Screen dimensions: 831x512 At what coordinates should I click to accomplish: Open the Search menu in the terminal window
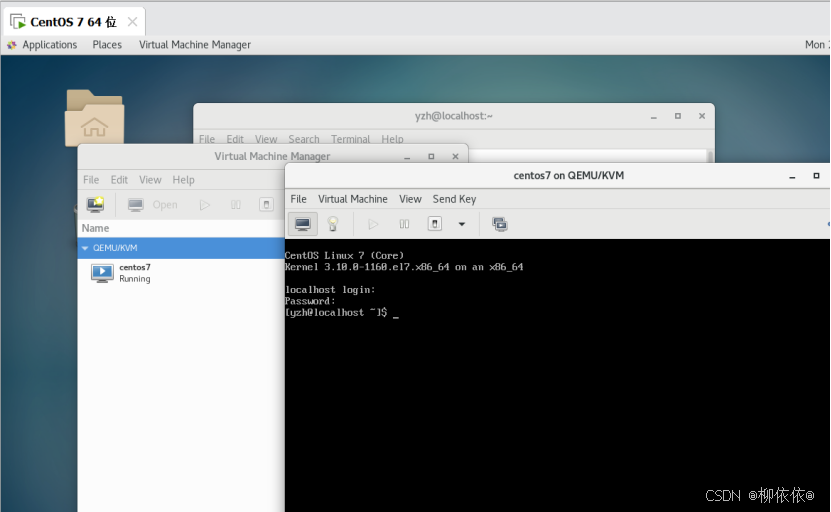point(304,139)
